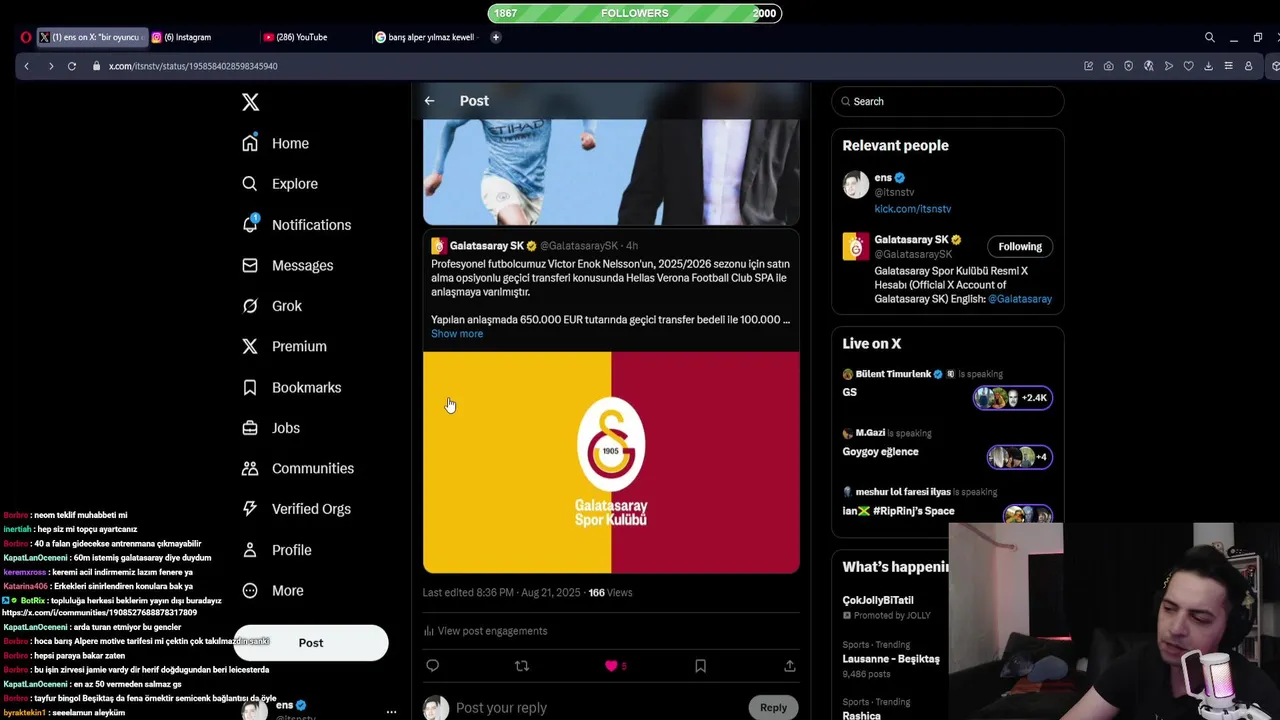
Task: Click Galatasaray SK avatar in Relevant people
Action: click(x=856, y=246)
